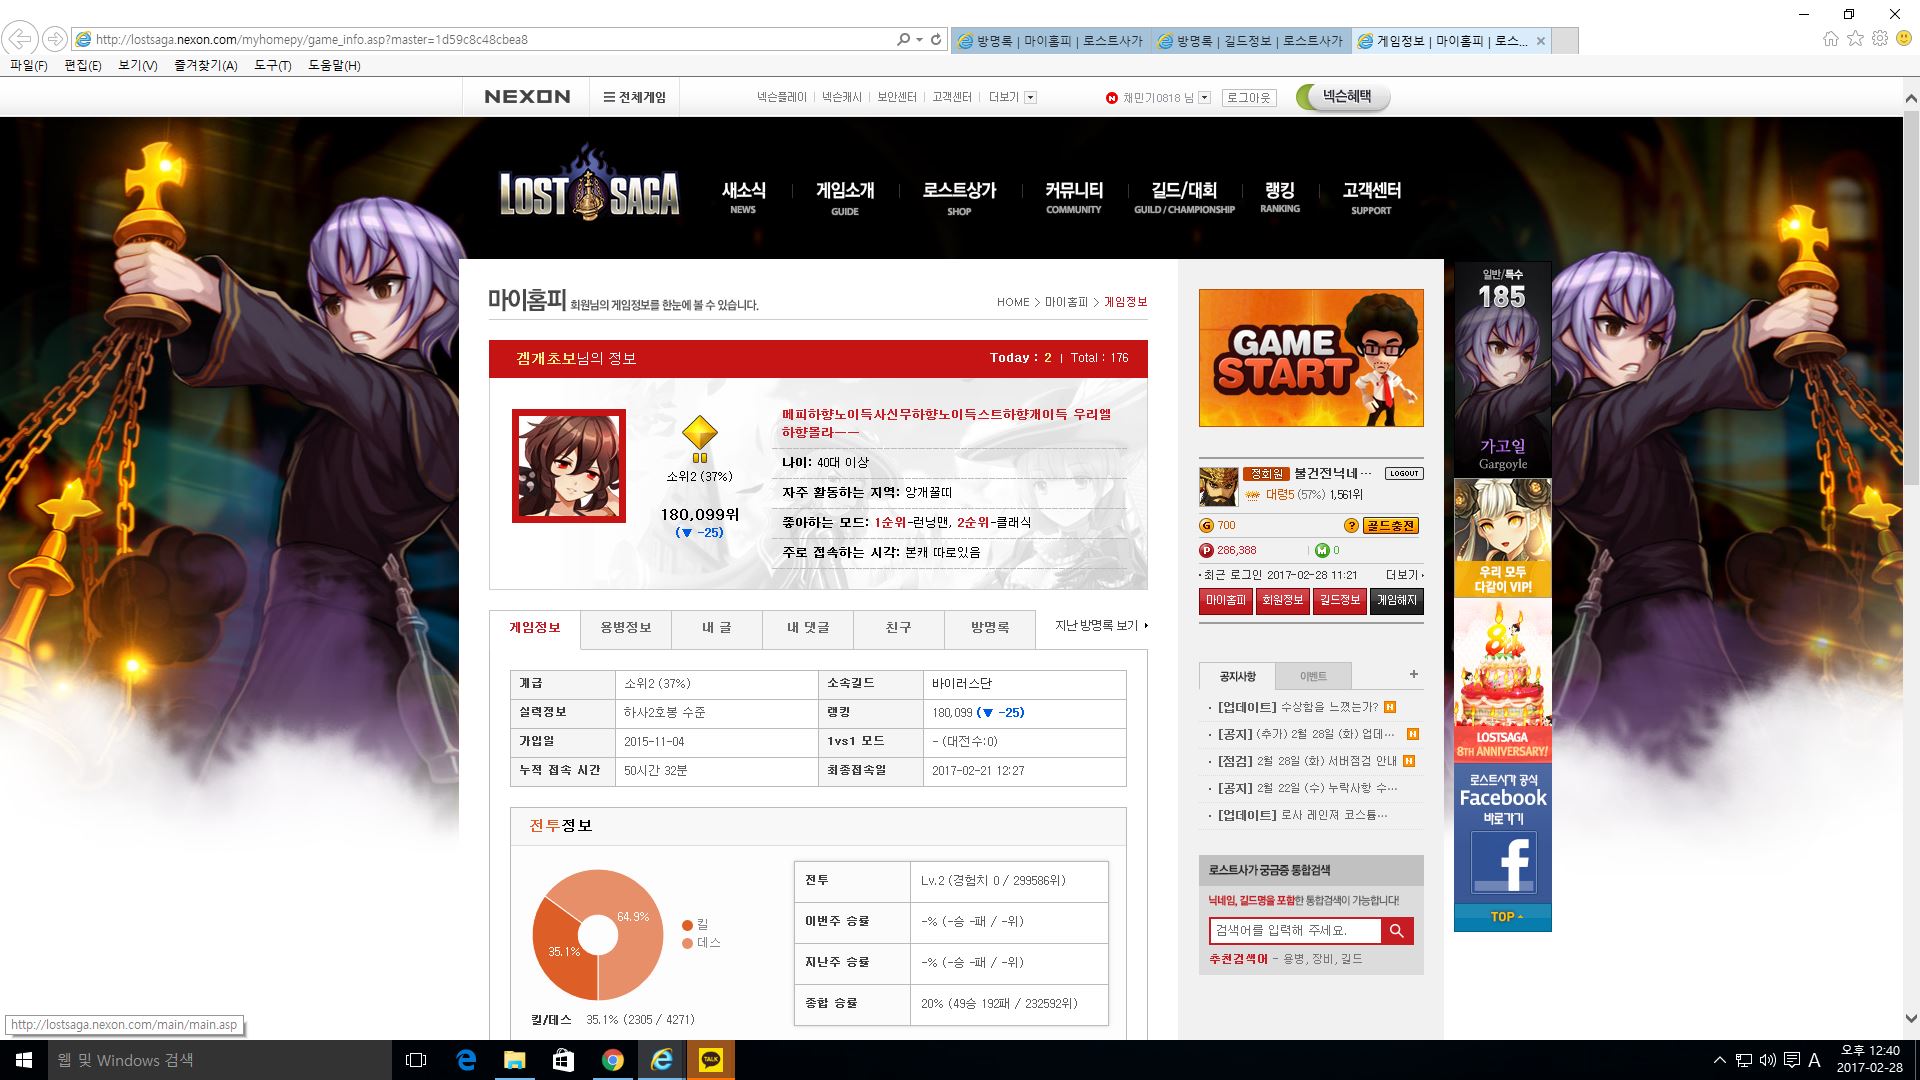
Task: Click the search keyword input field
Action: click(x=1295, y=931)
